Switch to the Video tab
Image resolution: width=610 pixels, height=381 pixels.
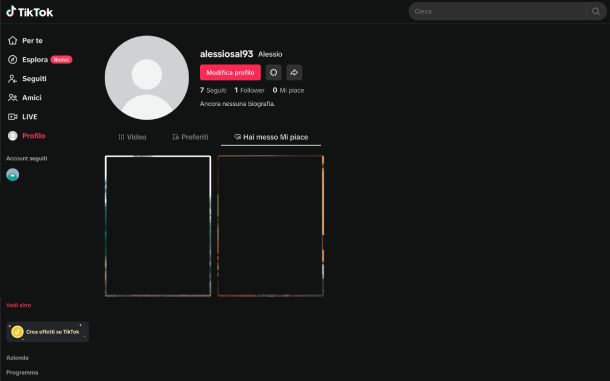[x=132, y=137]
